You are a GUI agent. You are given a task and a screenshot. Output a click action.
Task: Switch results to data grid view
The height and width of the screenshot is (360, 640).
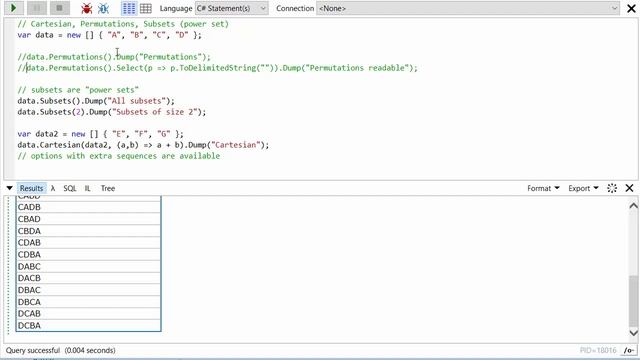pyautogui.click(x=146, y=8)
